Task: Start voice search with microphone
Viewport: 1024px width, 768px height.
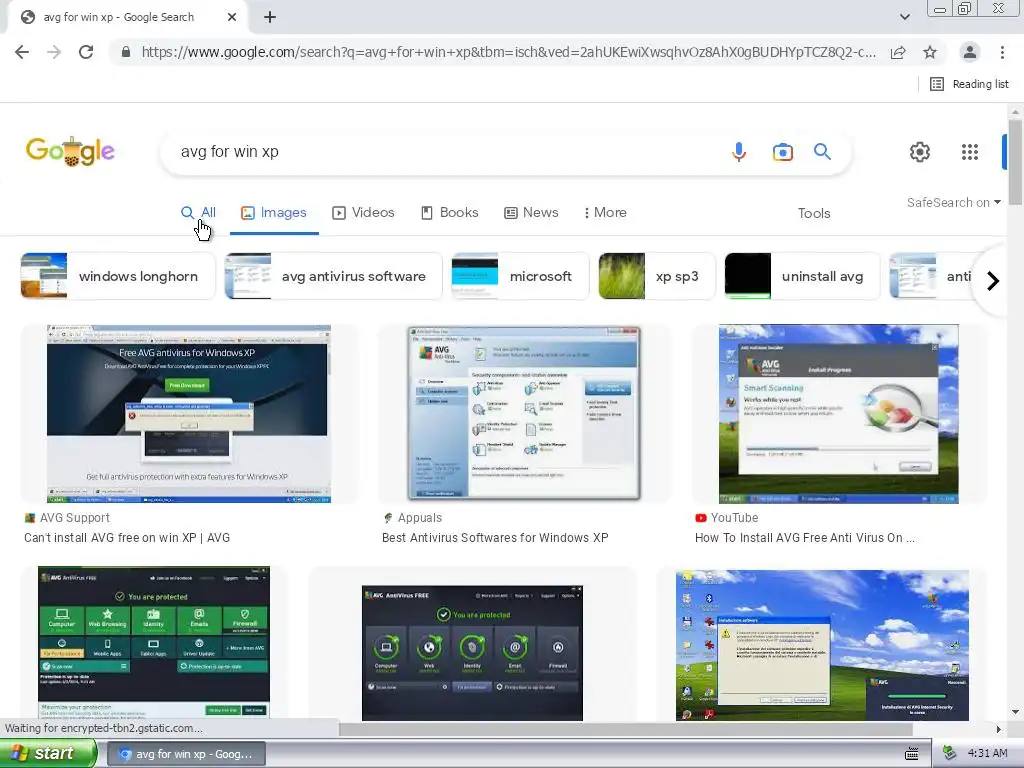Action: (x=739, y=152)
